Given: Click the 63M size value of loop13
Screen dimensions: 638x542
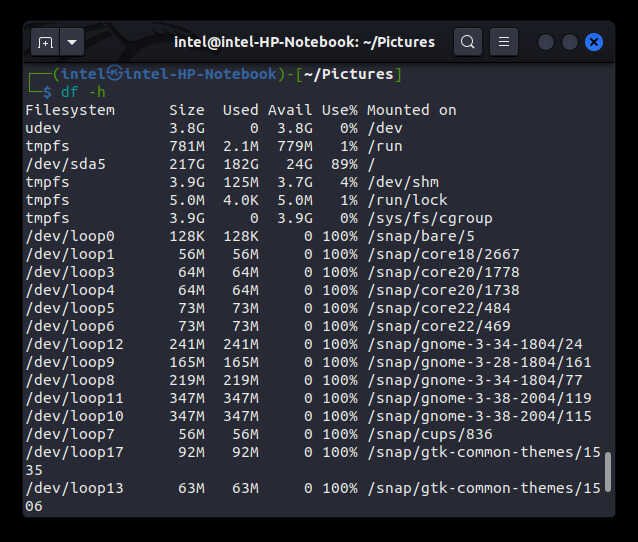Looking at the screenshot, I should click(x=191, y=488).
